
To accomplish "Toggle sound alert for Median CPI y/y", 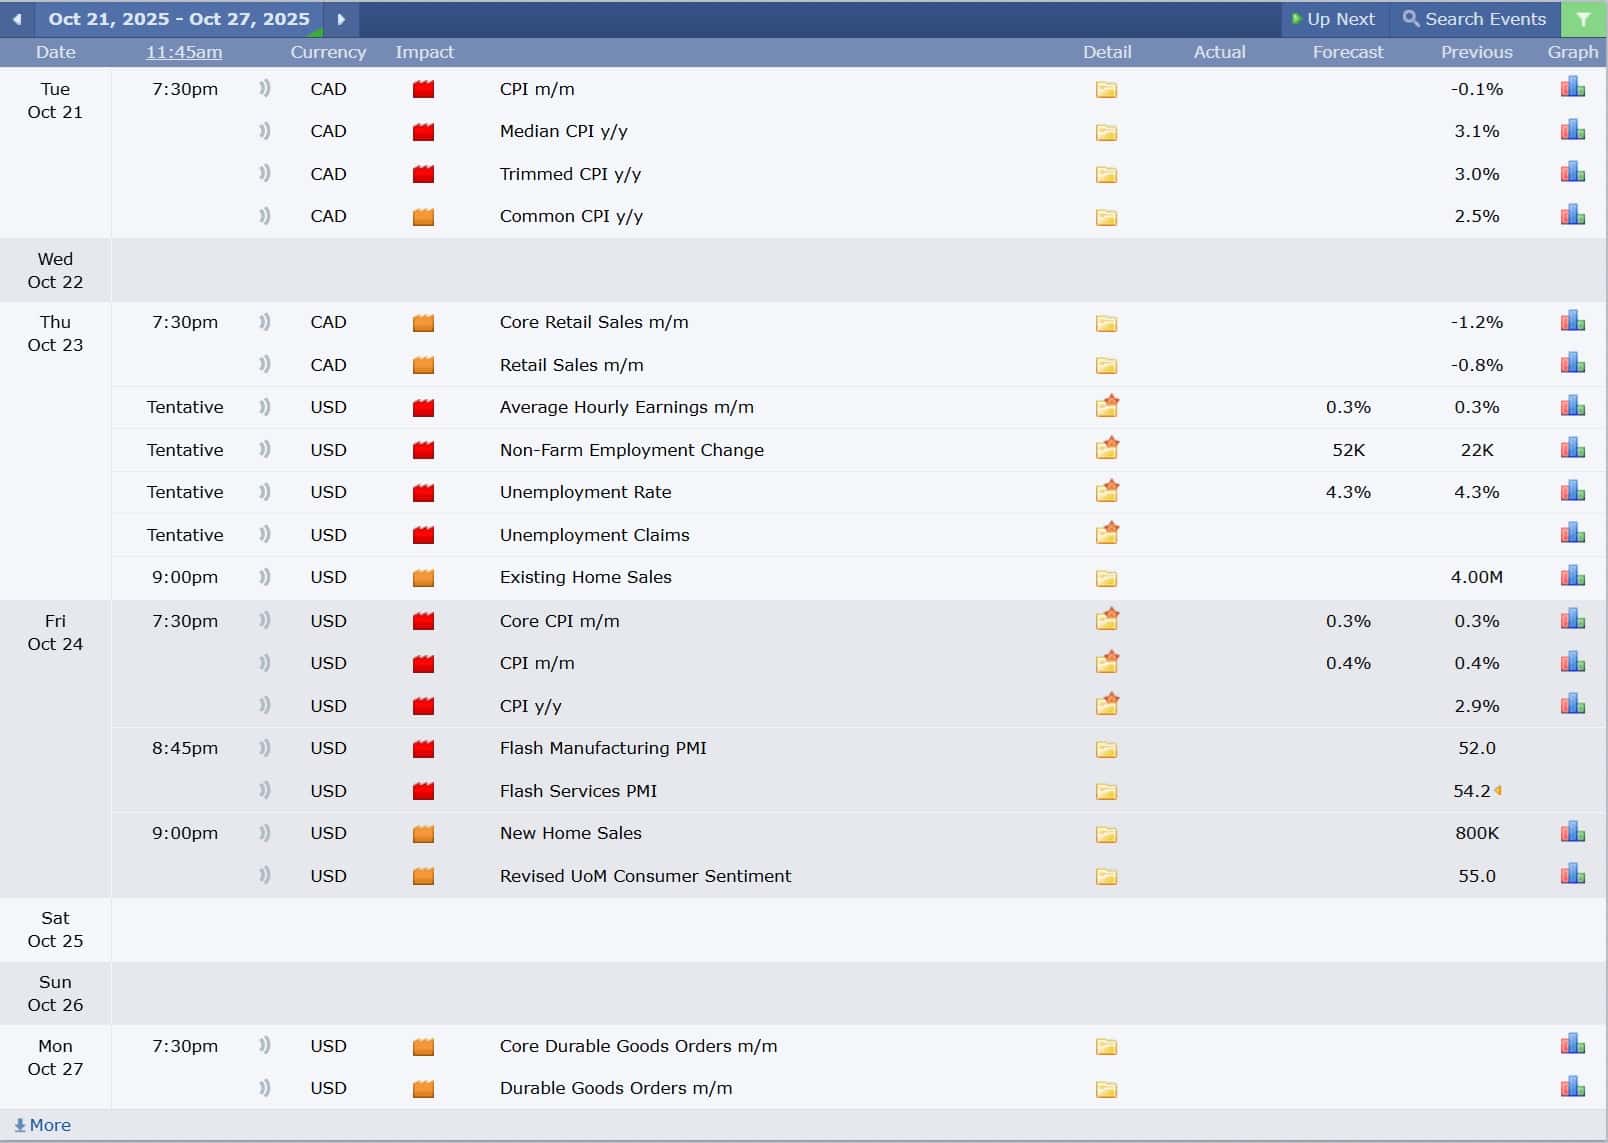I will click(265, 131).
